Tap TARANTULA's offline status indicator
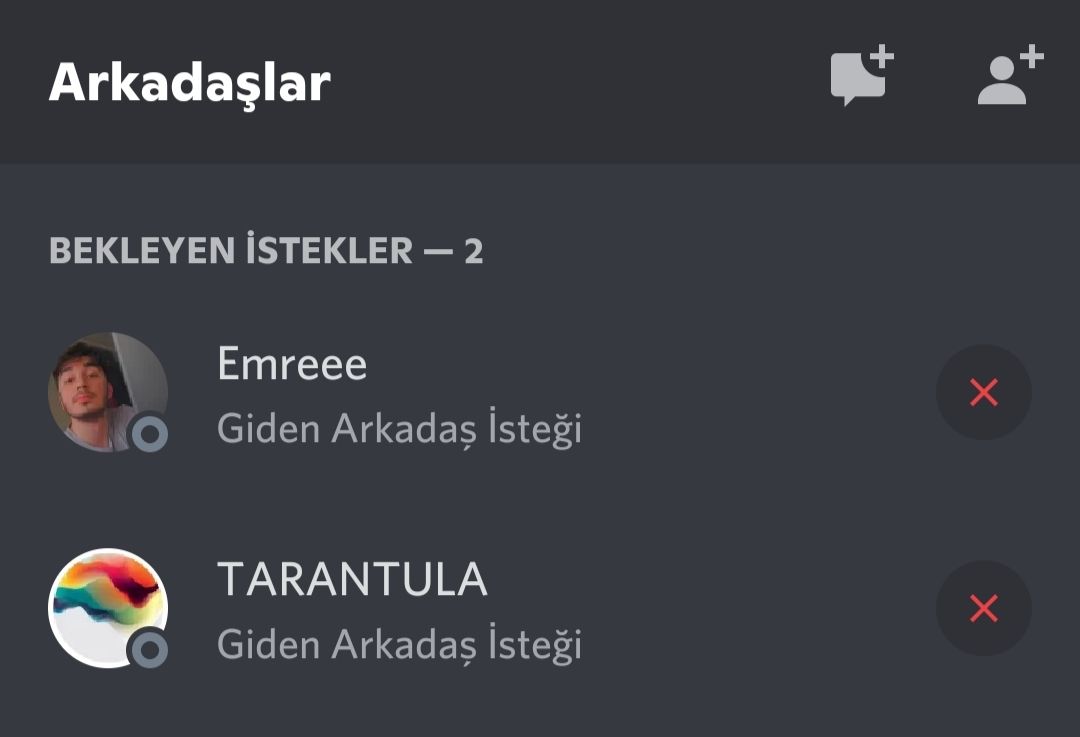 pyautogui.click(x=150, y=650)
